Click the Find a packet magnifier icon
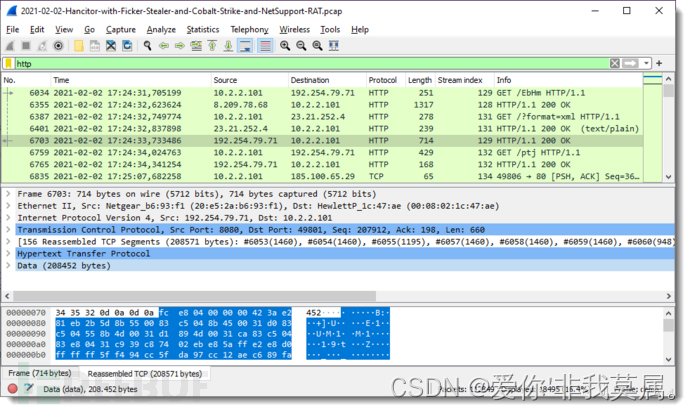This screenshot has height=411, width=690. click(x=147, y=46)
